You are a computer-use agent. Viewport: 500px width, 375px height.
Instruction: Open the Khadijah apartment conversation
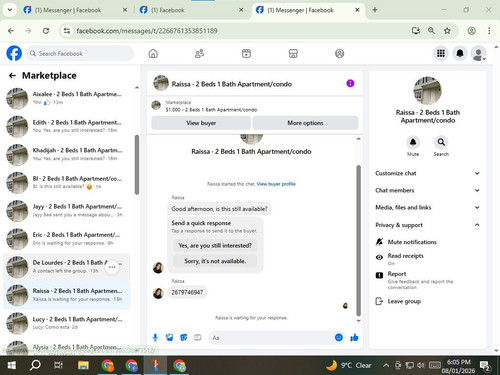tap(67, 155)
